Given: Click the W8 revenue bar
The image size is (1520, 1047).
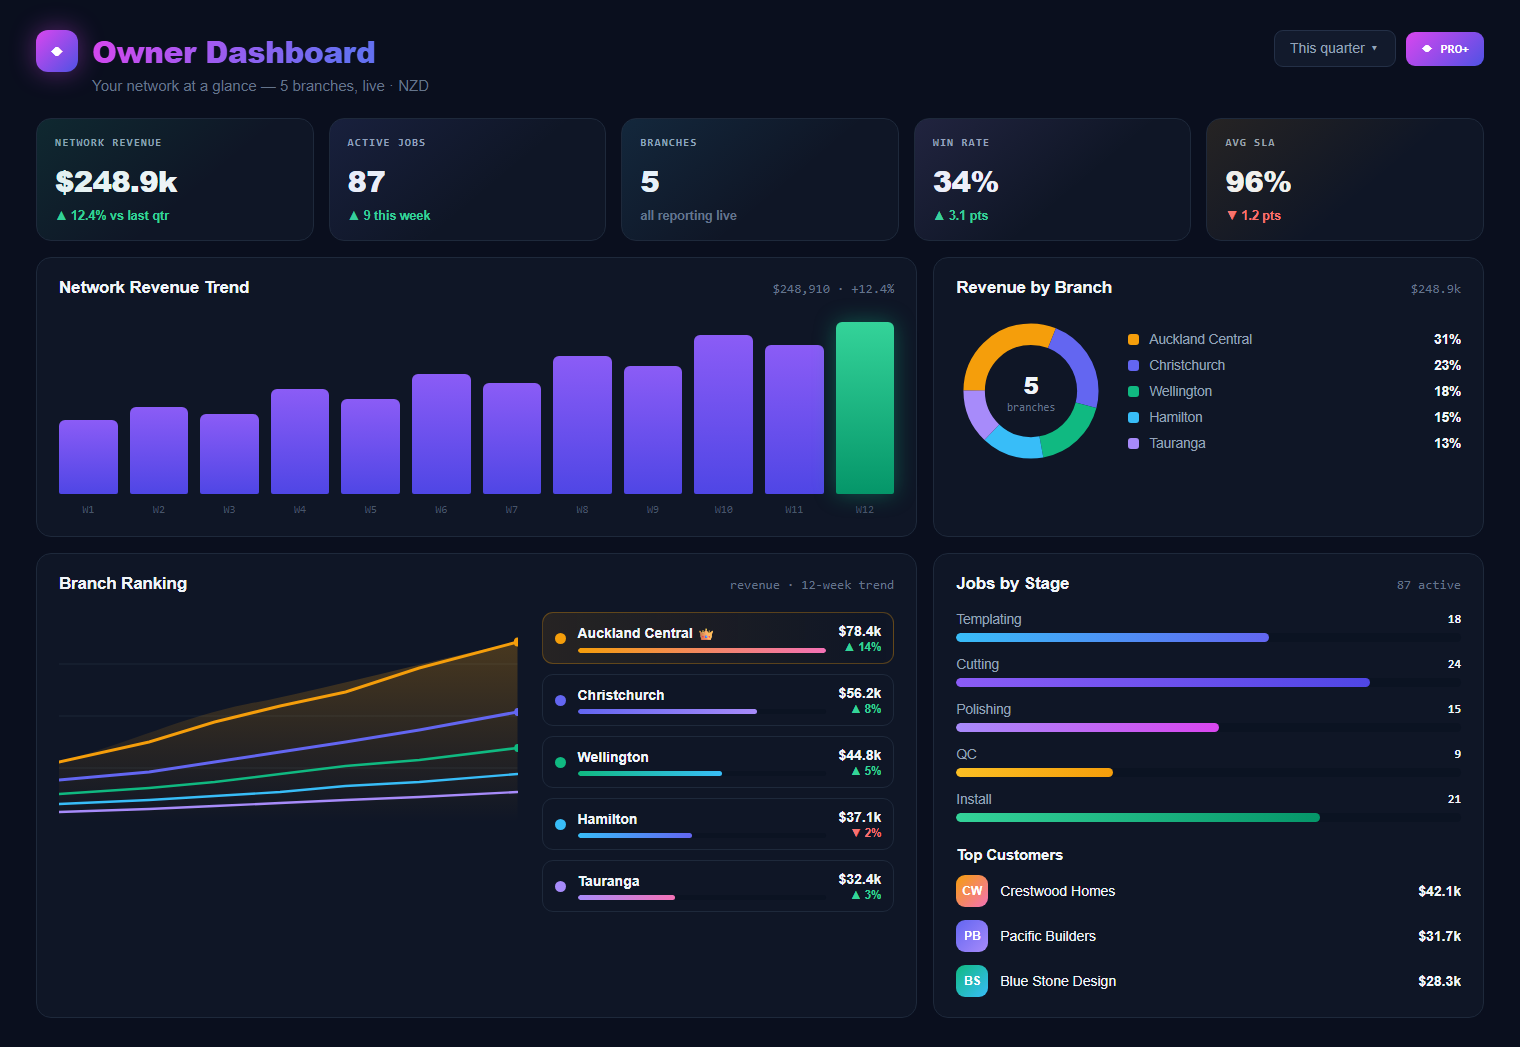Looking at the screenshot, I should pyautogui.click(x=582, y=425).
